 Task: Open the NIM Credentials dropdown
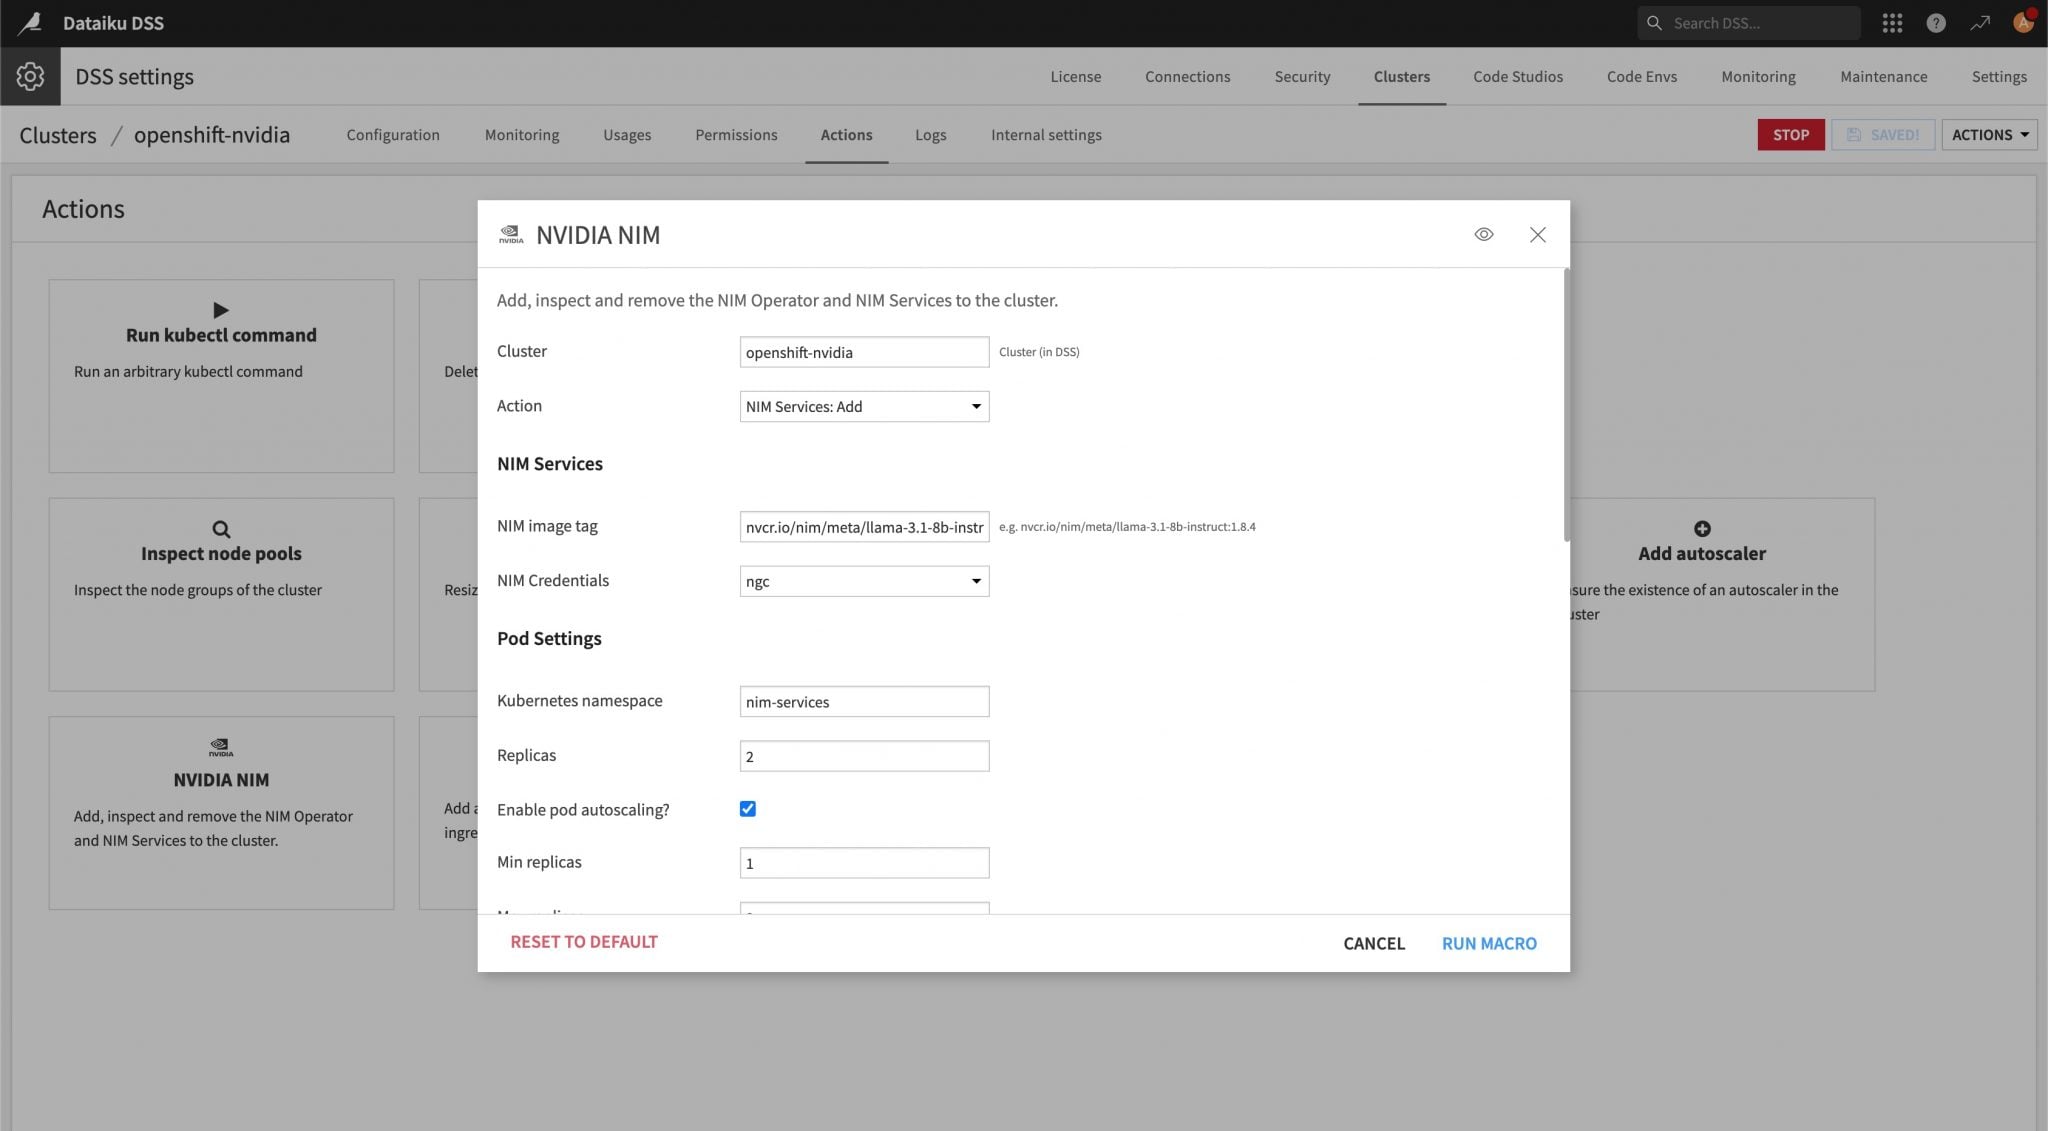click(x=864, y=581)
